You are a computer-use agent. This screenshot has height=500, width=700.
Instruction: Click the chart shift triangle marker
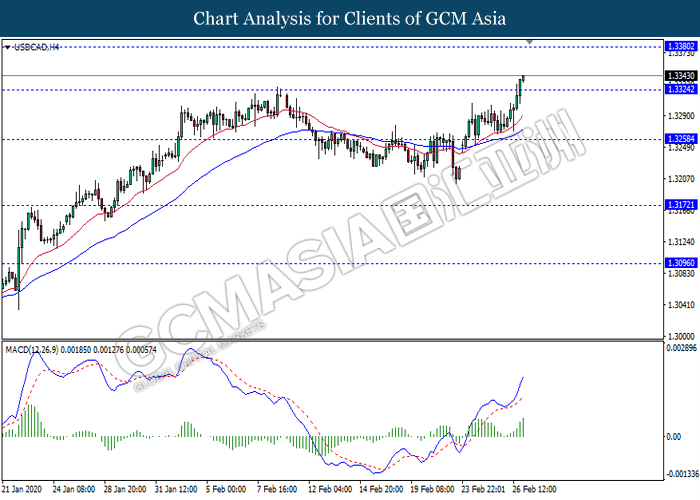pos(529,42)
